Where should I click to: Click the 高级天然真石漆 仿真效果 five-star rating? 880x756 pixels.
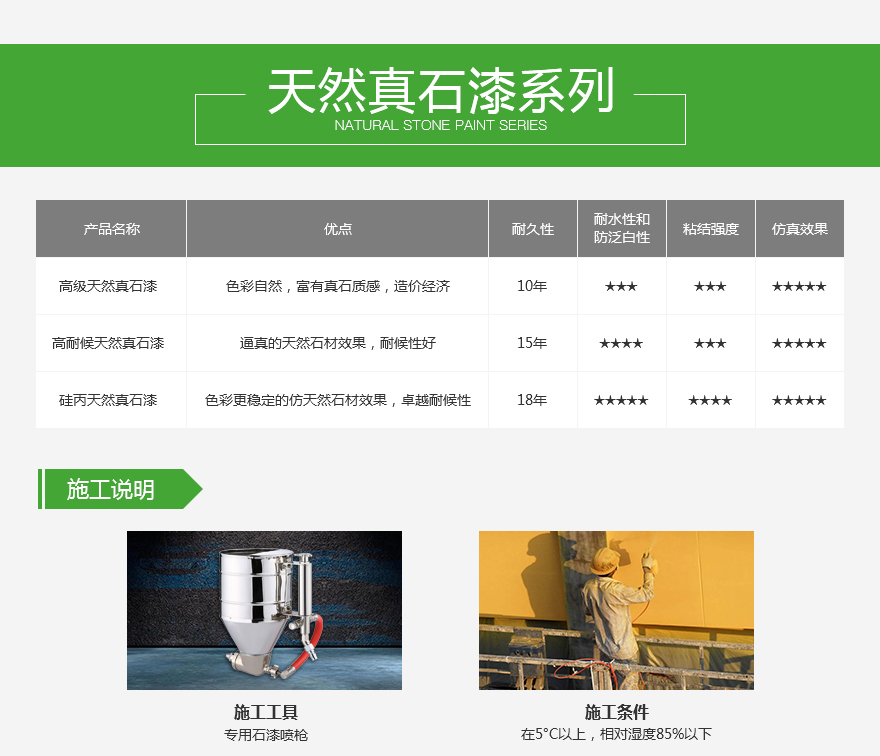point(799,287)
